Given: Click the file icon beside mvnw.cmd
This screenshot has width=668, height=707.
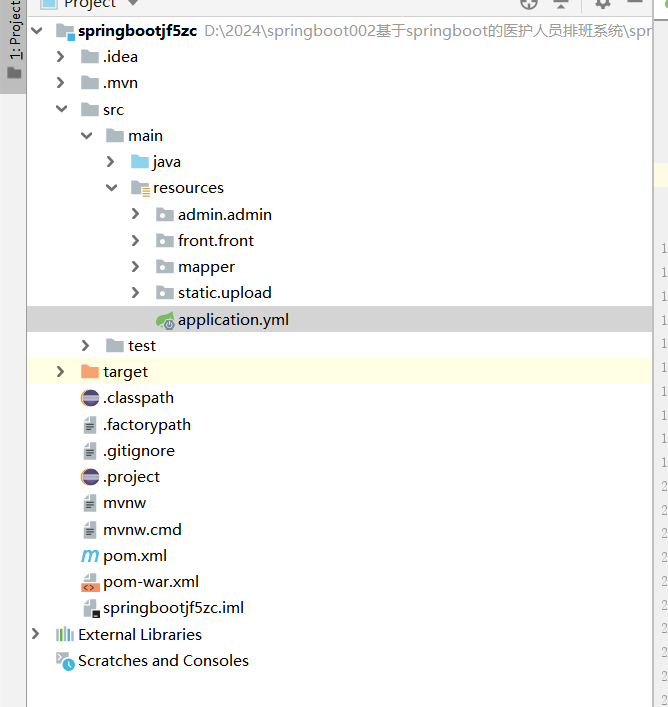Looking at the screenshot, I should click(x=90, y=530).
